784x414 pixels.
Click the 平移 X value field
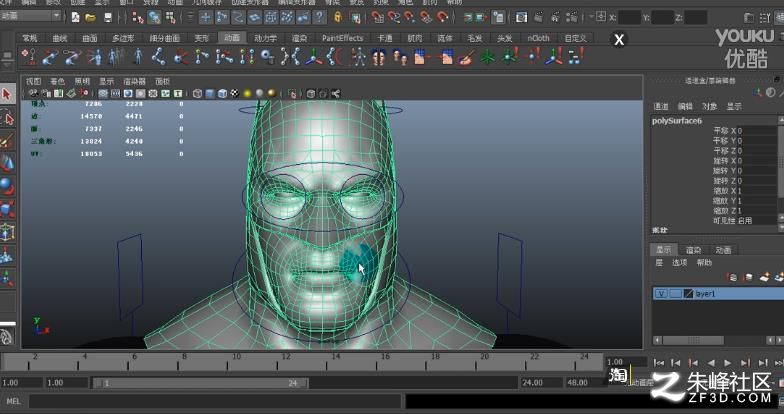[756, 130]
